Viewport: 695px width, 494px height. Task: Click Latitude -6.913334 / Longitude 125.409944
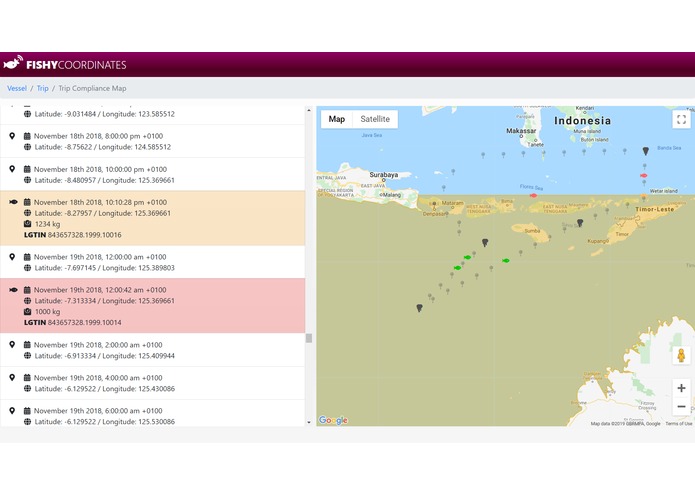point(105,355)
